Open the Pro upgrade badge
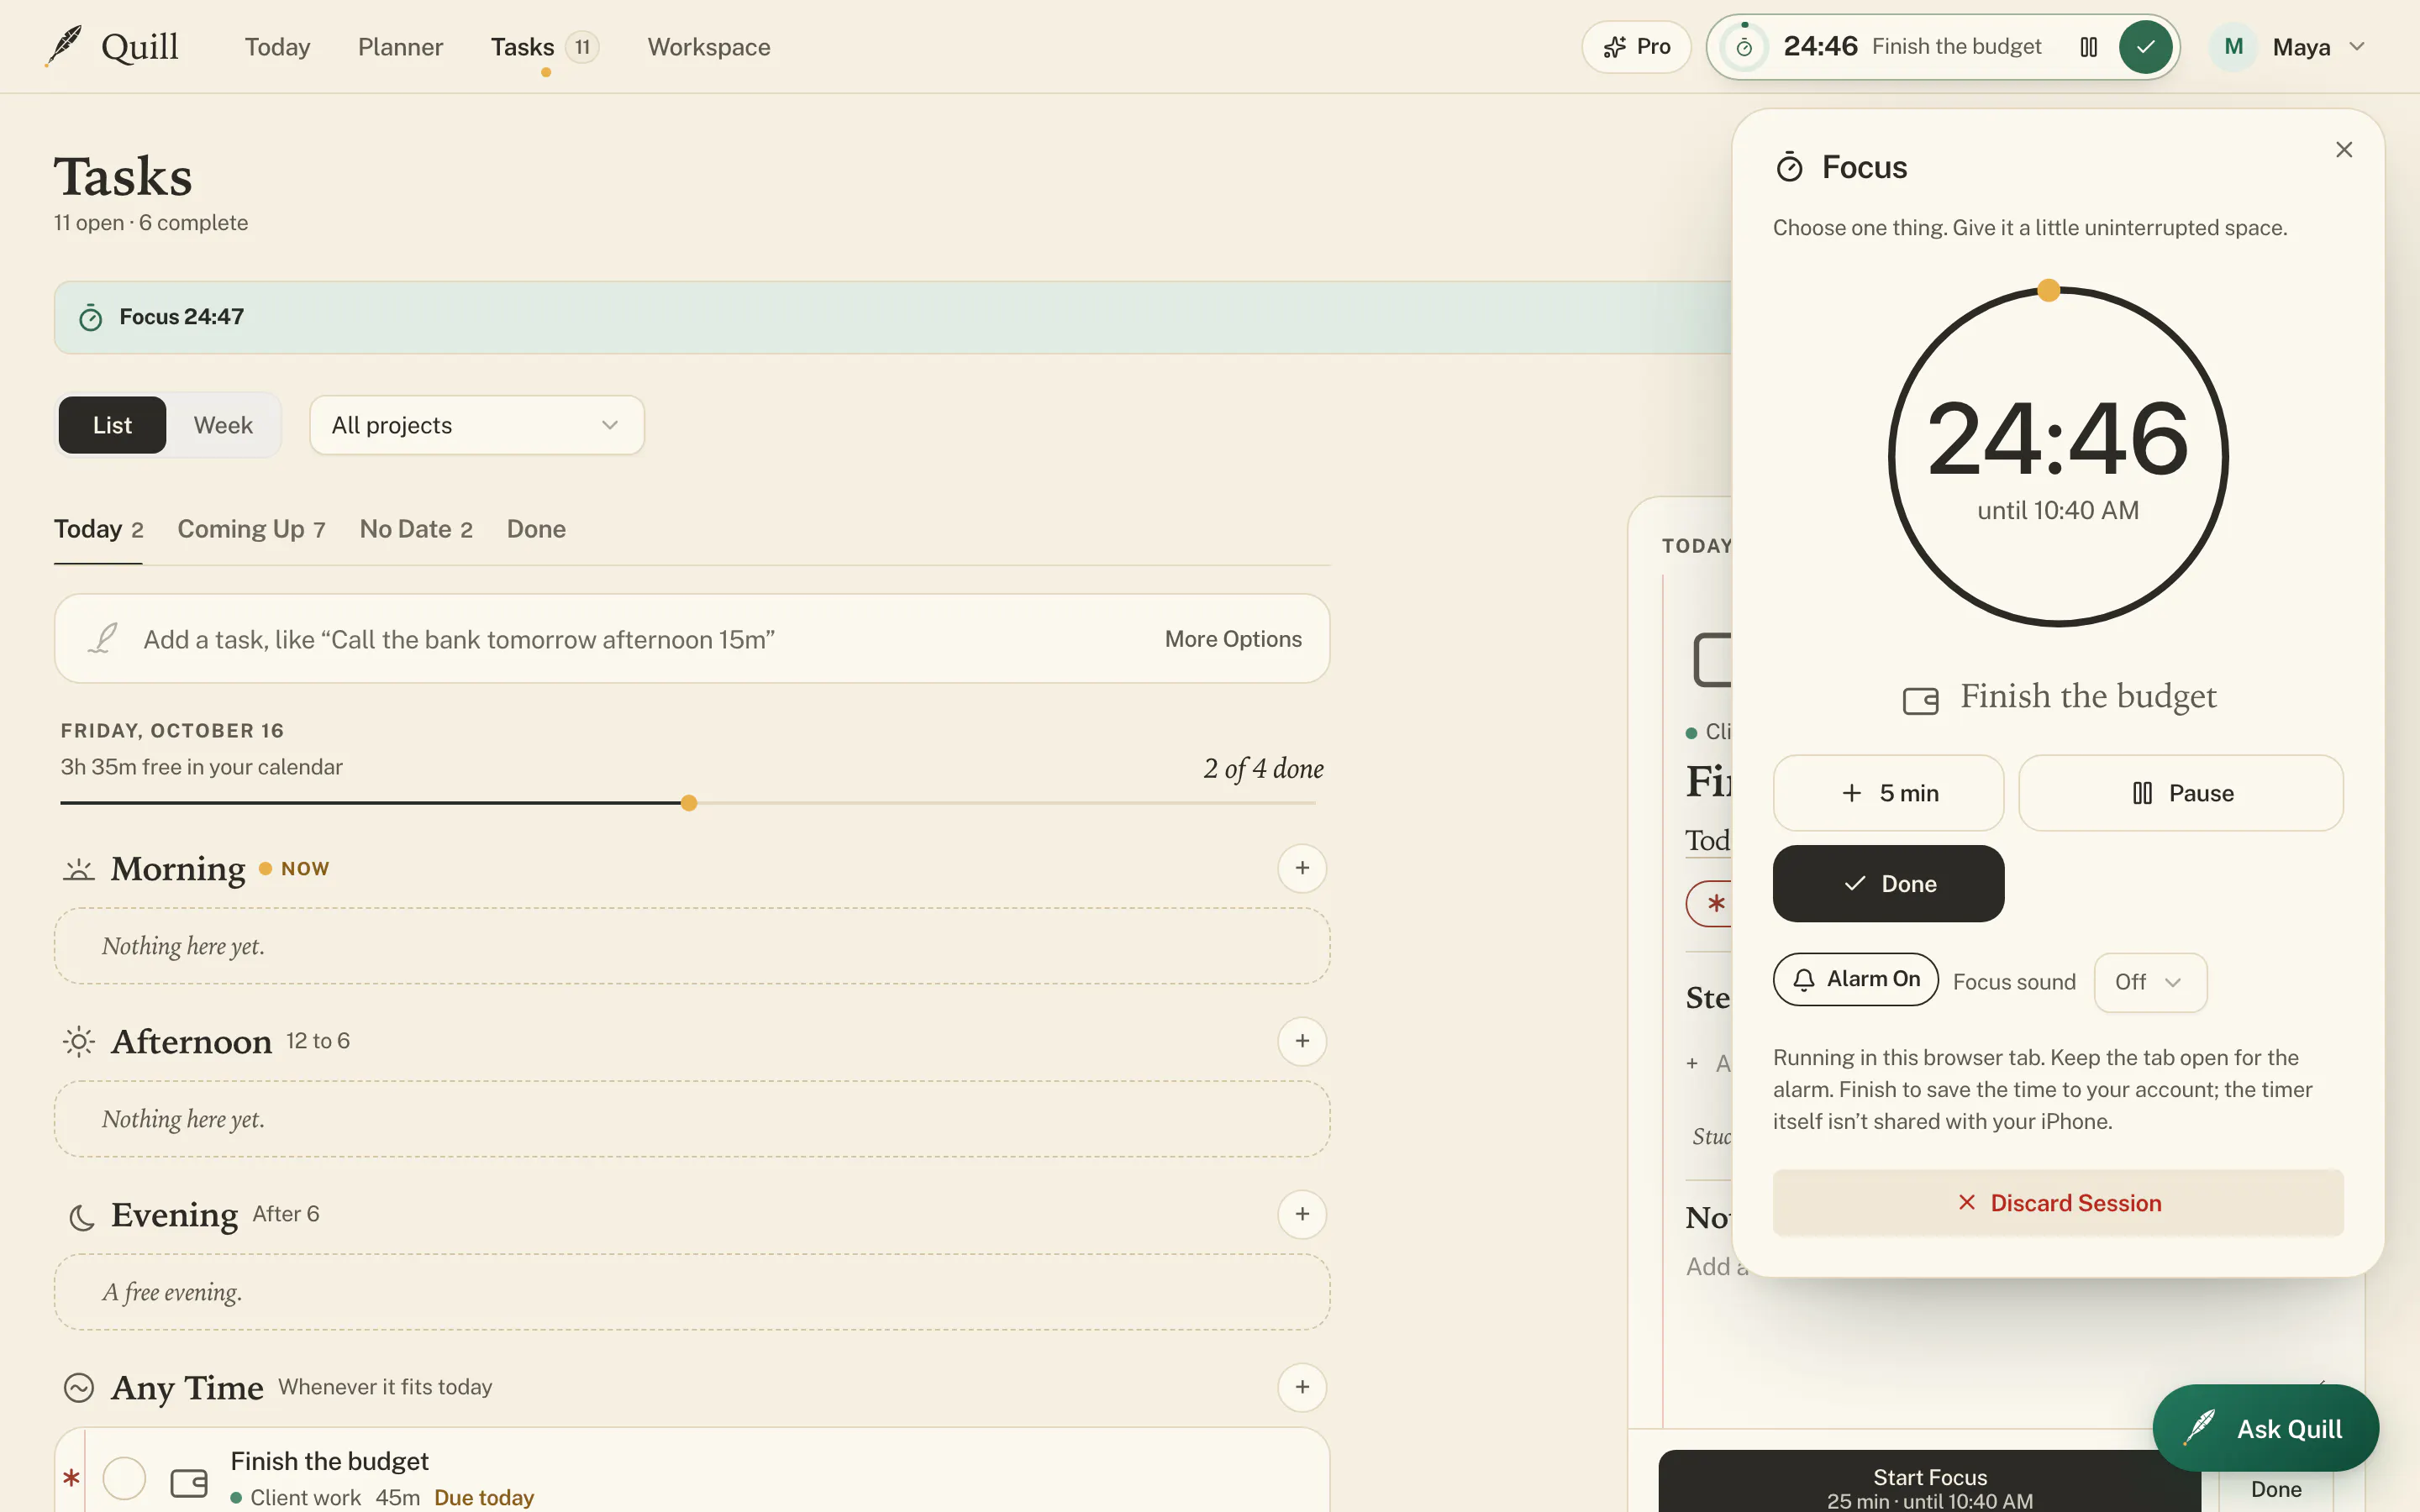This screenshot has height=1512, width=2420. (x=1636, y=47)
